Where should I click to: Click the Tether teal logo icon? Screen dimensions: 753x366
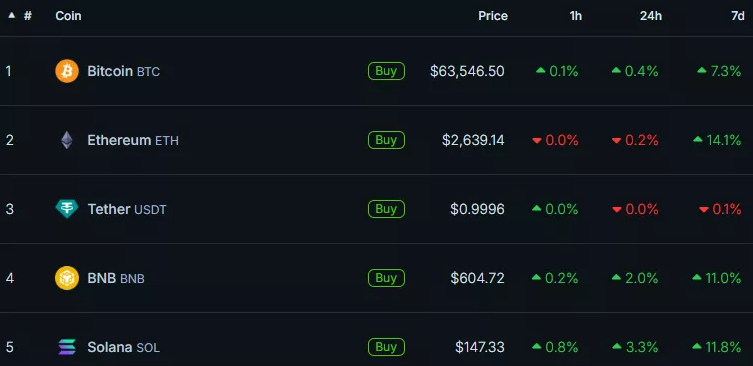[67, 209]
